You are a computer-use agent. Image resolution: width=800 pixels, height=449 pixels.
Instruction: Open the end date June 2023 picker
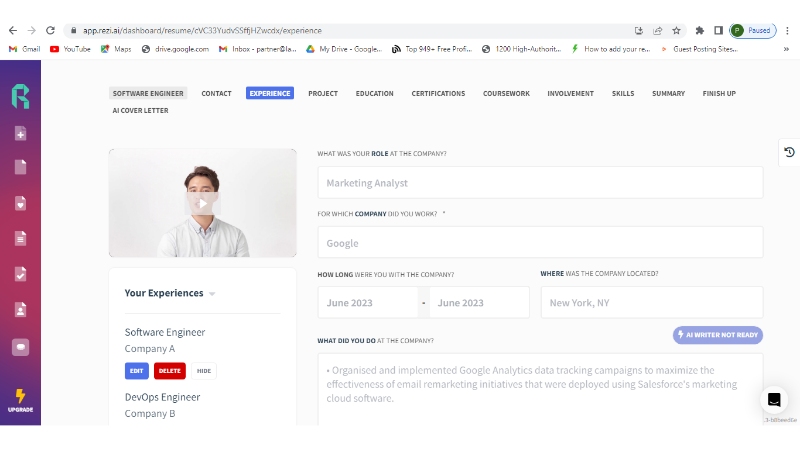[478, 303]
